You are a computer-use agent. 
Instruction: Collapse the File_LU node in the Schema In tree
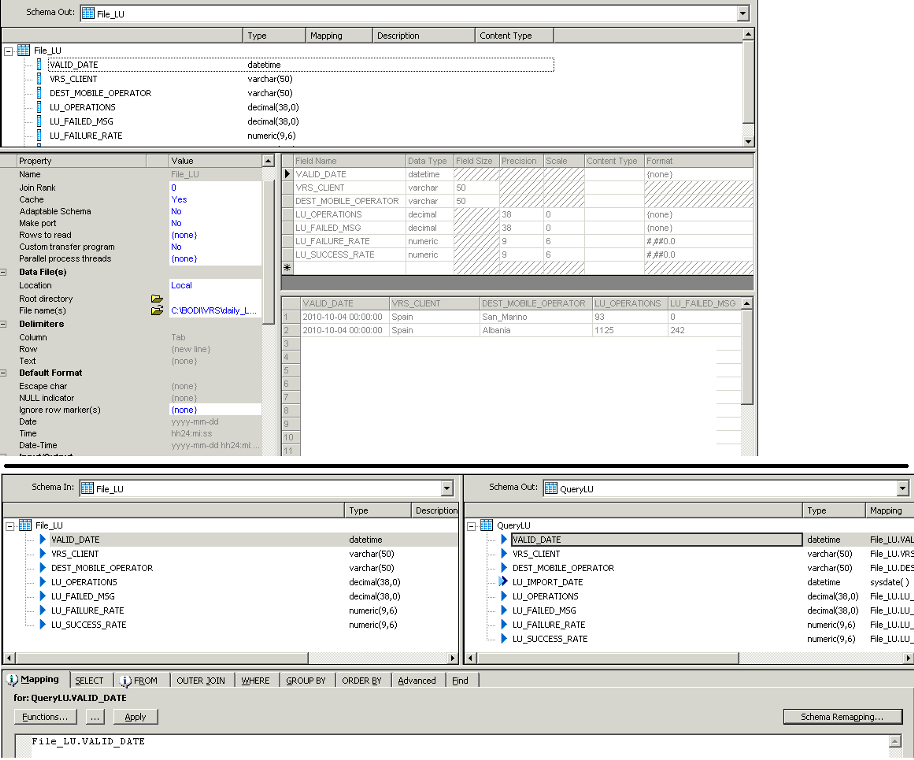[10, 526]
